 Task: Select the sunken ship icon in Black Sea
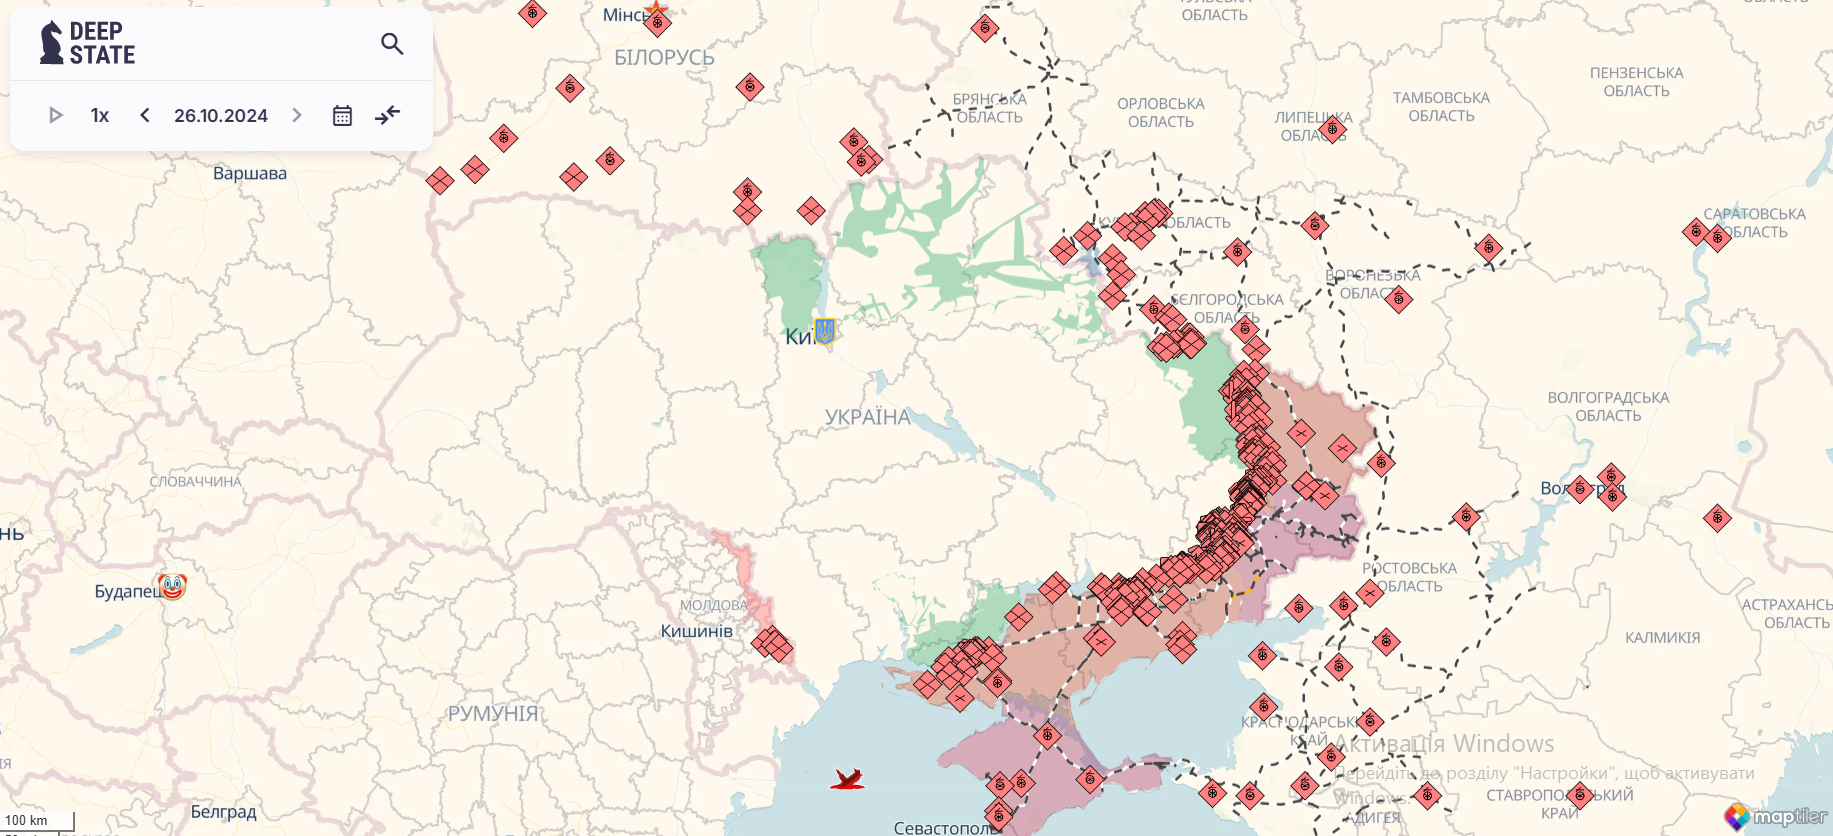tap(848, 778)
